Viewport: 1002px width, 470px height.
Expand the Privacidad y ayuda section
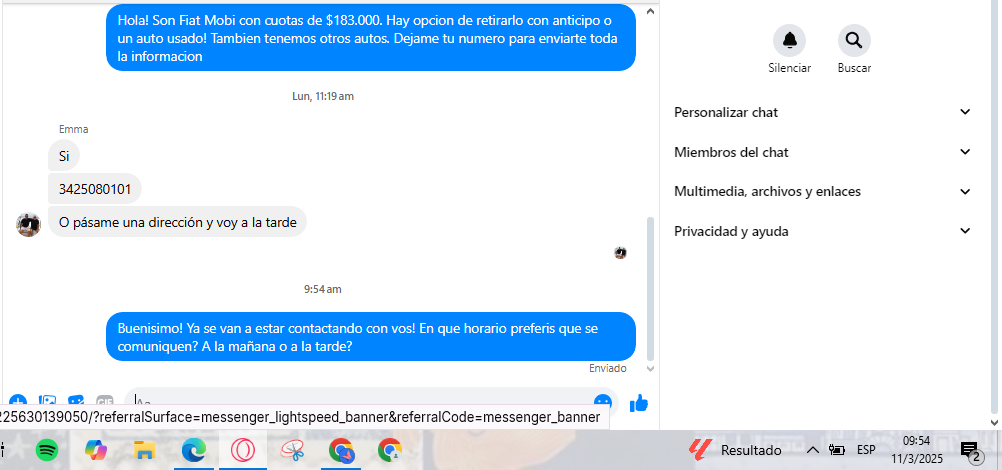tap(822, 231)
